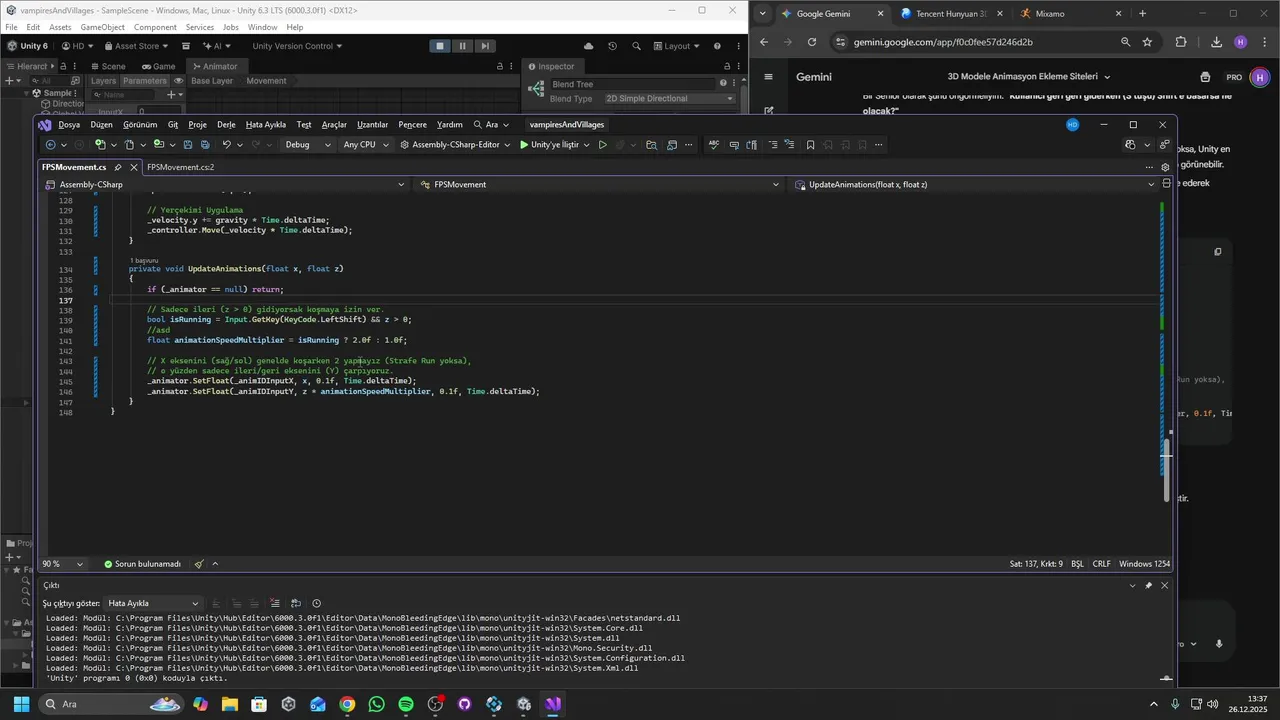This screenshot has width=1280, height=720.
Task: Open File Explorer from the taskbar
Action: [230, 704]
